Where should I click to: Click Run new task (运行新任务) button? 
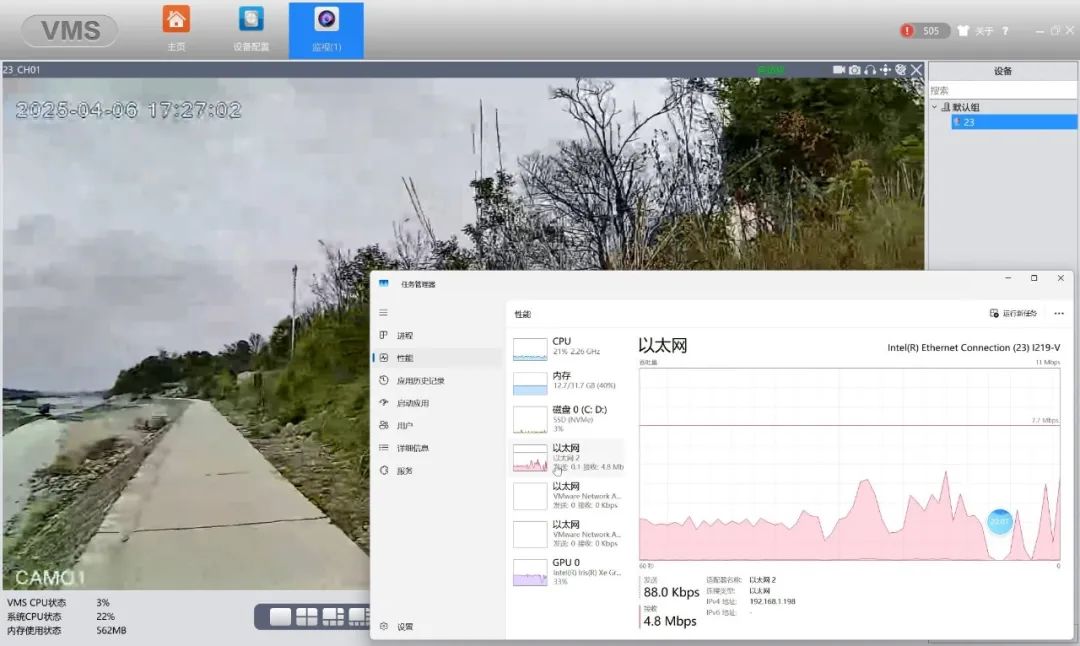point(1013,313)
